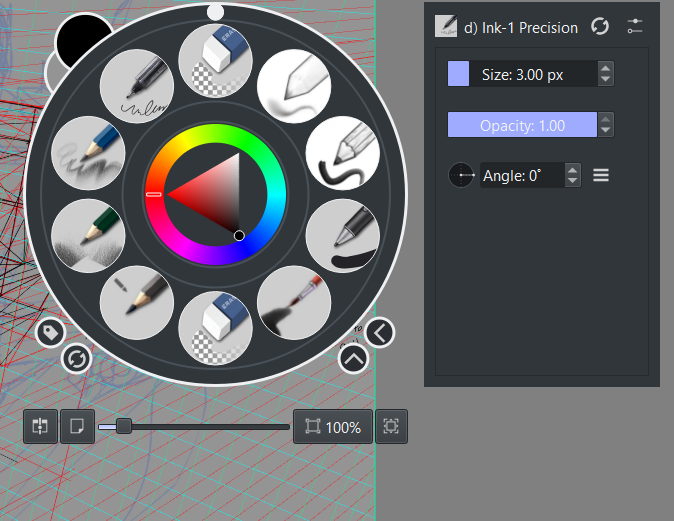Click the canvas rotation handle atop palette
The image size is (674, 521).
click(x=215, y=12)
